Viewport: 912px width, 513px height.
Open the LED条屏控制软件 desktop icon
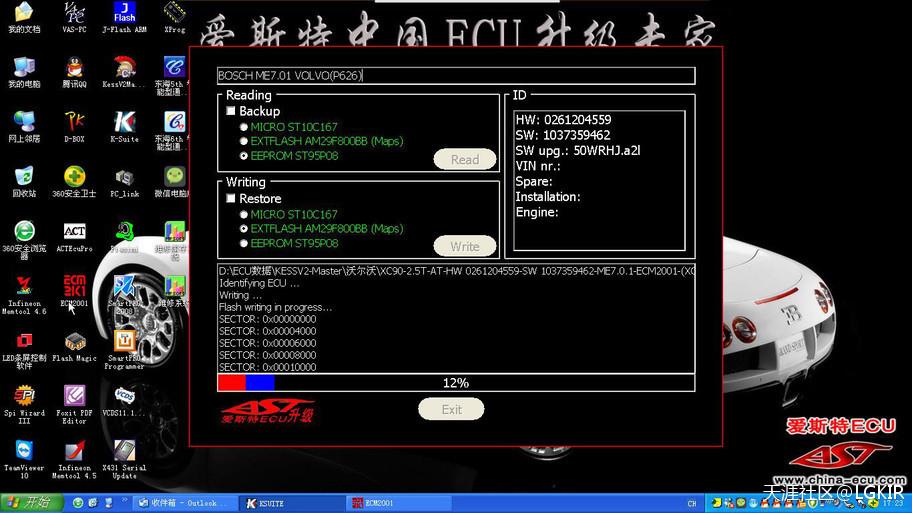click(x=24, y=351)
